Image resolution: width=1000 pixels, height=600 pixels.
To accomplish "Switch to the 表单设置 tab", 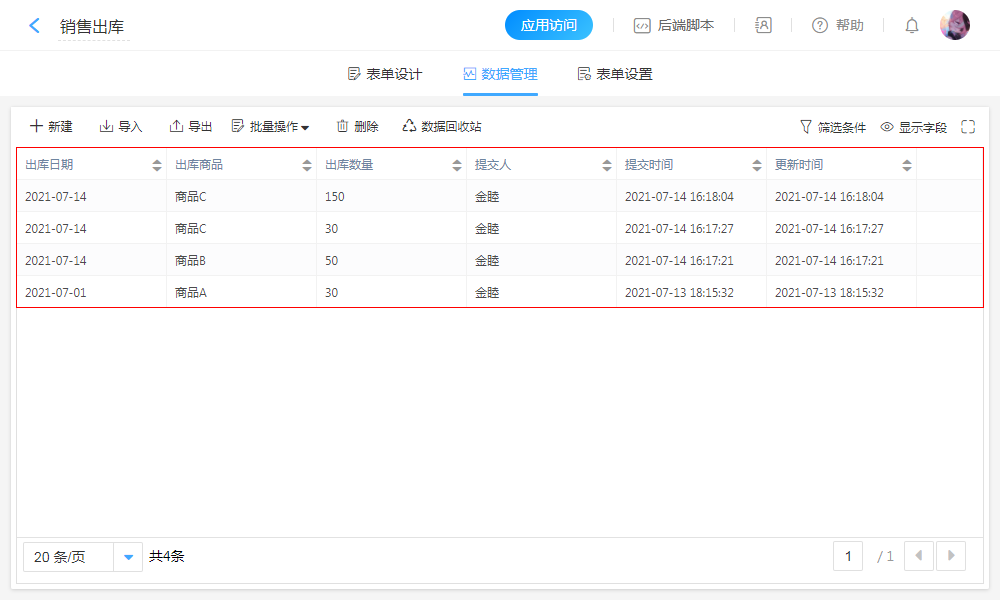I will point(615,74).
